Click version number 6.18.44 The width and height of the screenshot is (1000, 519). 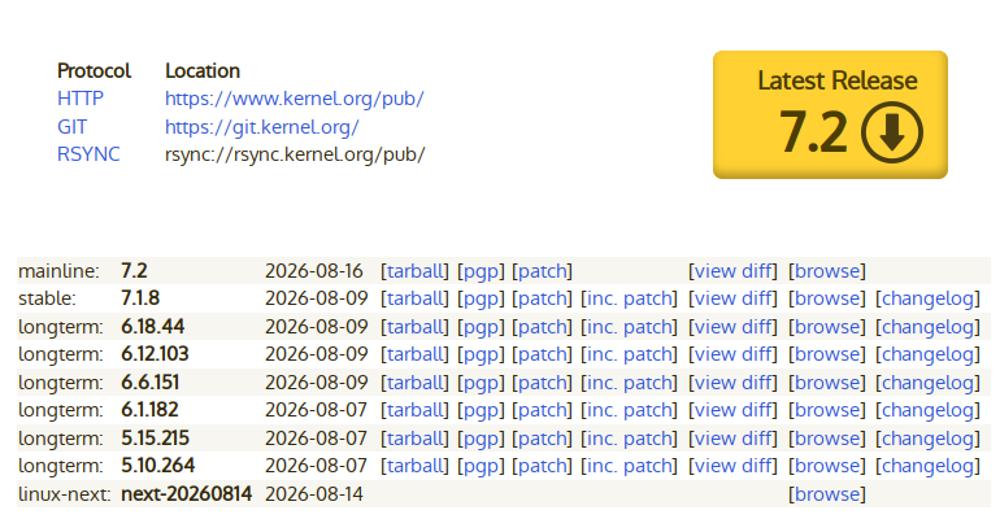point(152,326)
